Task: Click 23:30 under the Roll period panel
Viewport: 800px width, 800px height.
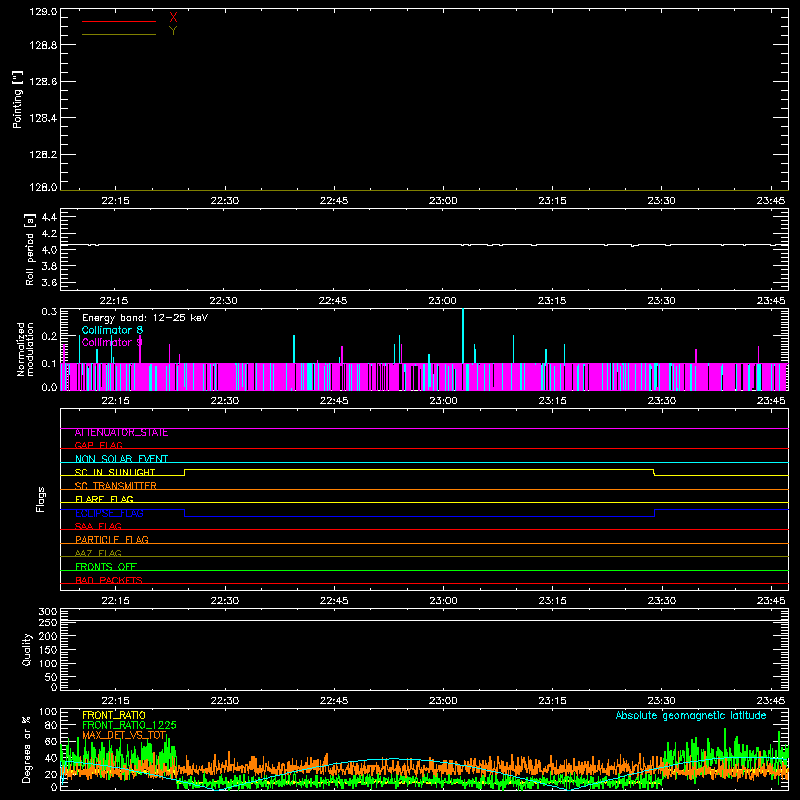Action: pos(661,301)
